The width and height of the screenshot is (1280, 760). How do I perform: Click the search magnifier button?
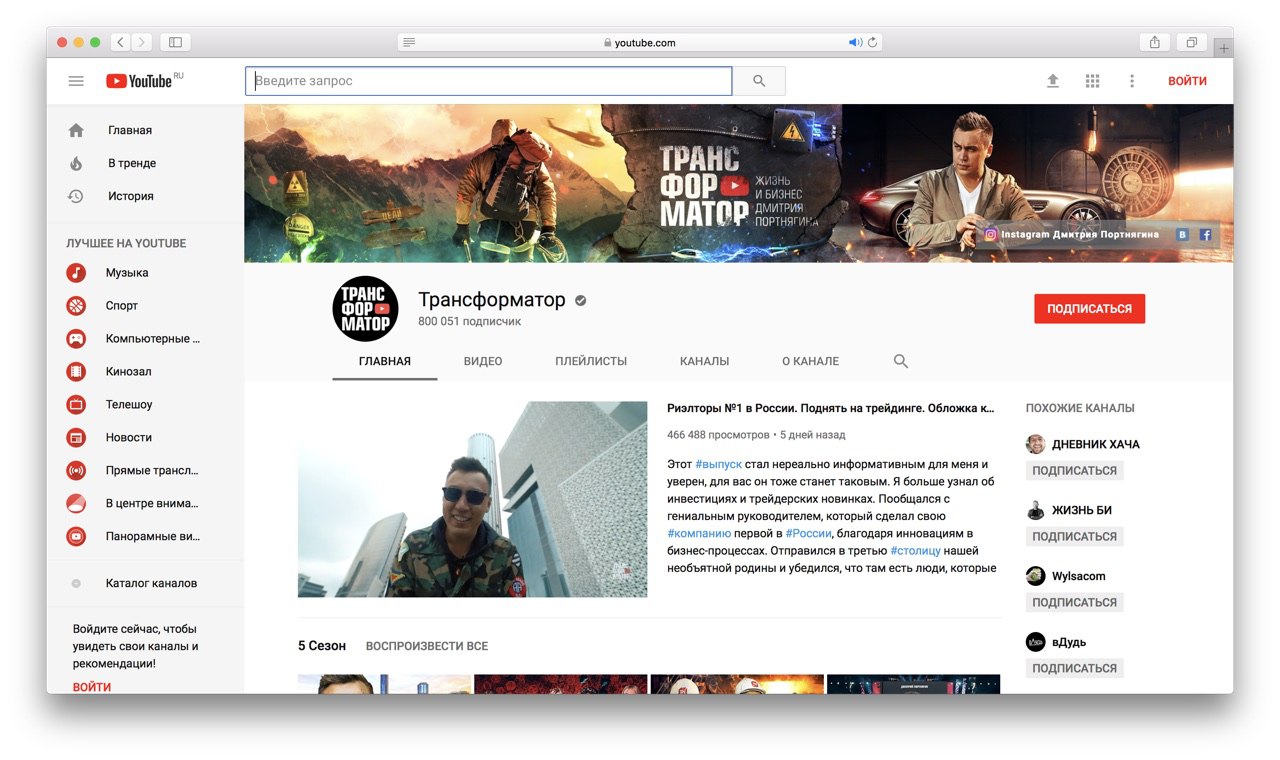[759, 81]
